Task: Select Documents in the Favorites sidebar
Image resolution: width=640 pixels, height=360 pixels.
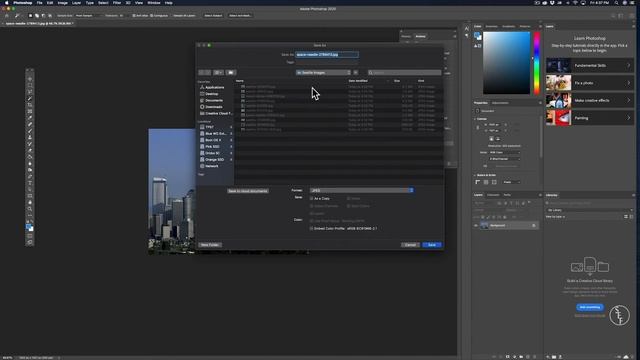Action: 214,100
